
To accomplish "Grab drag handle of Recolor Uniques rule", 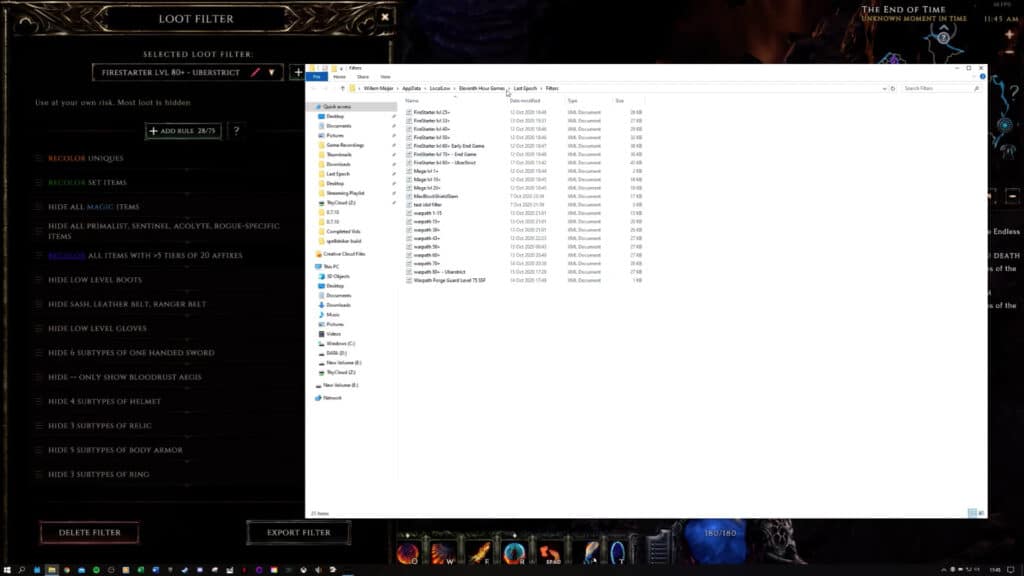I will click(x=39, y=158).
